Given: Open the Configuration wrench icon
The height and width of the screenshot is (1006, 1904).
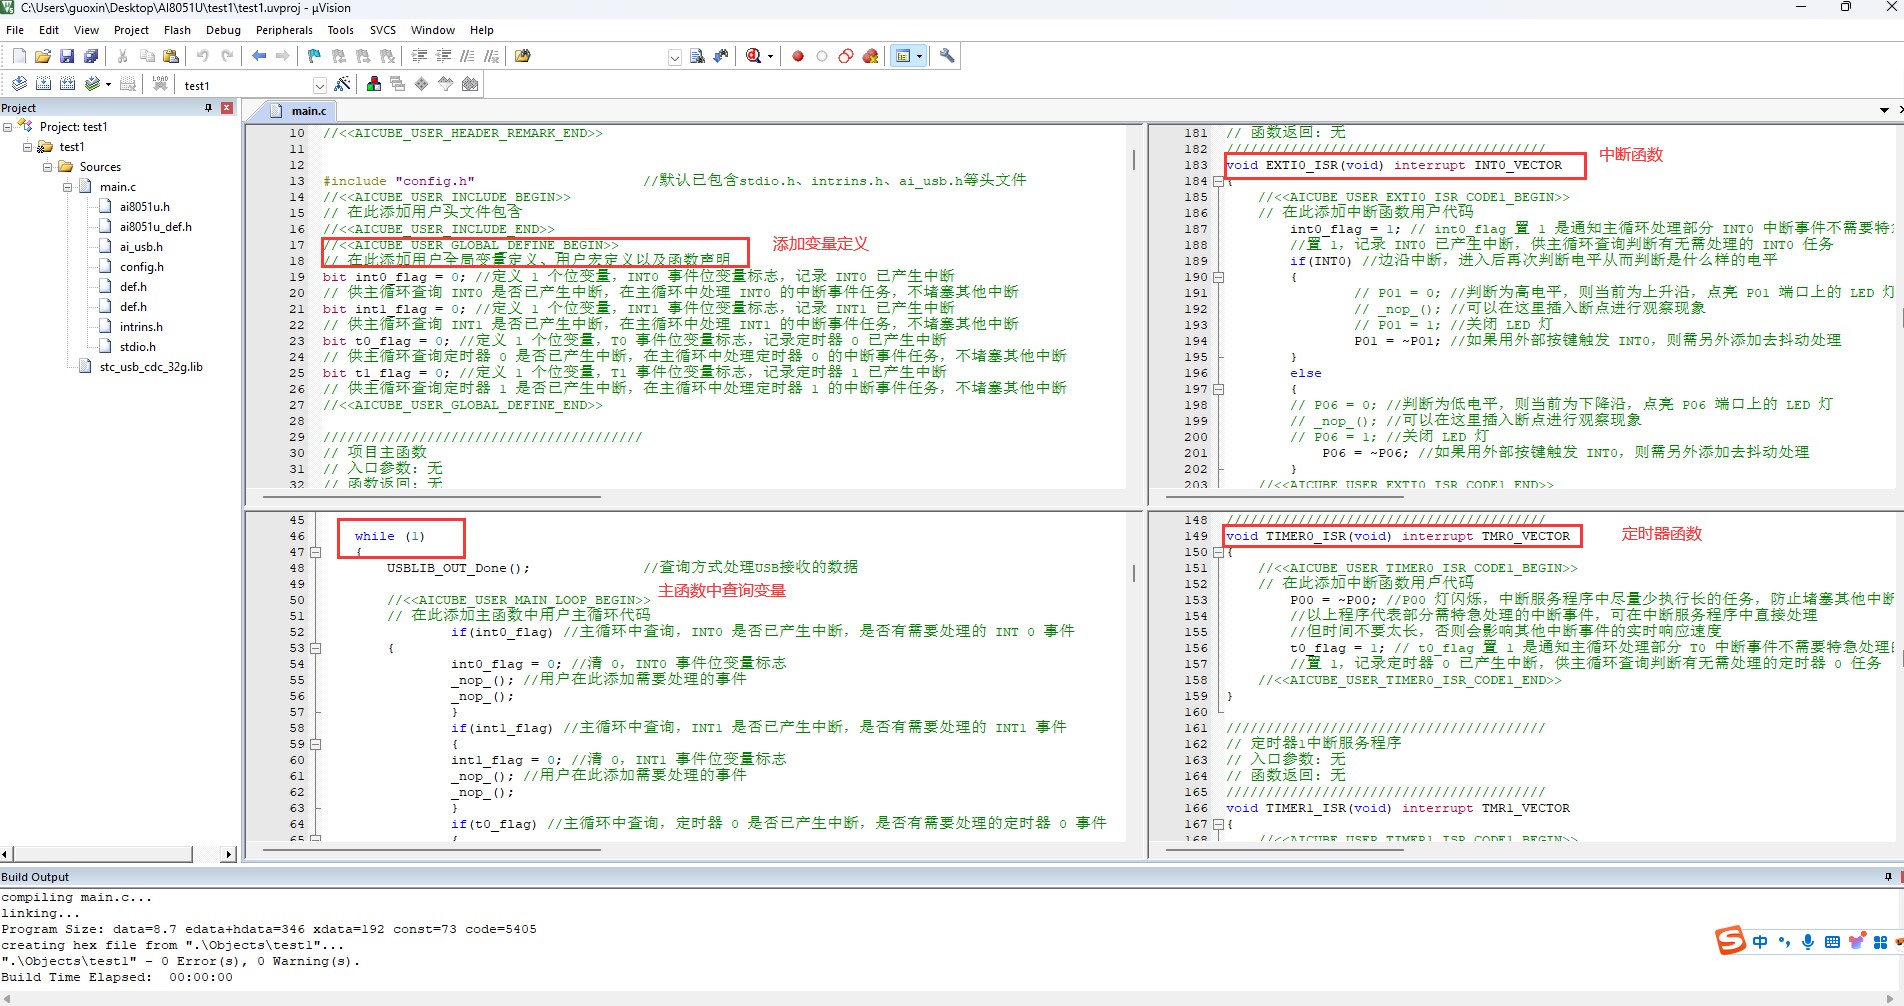Looking at the screenshot, I should pyautogui.click(x=947, y=56).
